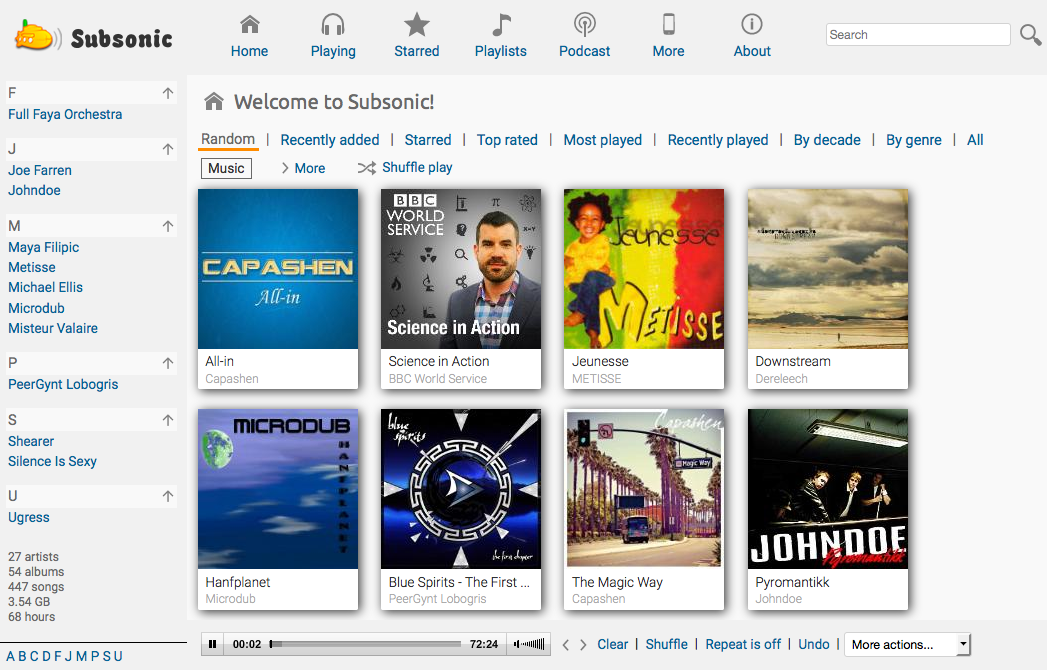Viewport: 1047px width, 670px height.
Task: Open the Playlists music note icon
Action: pos(501,25)
